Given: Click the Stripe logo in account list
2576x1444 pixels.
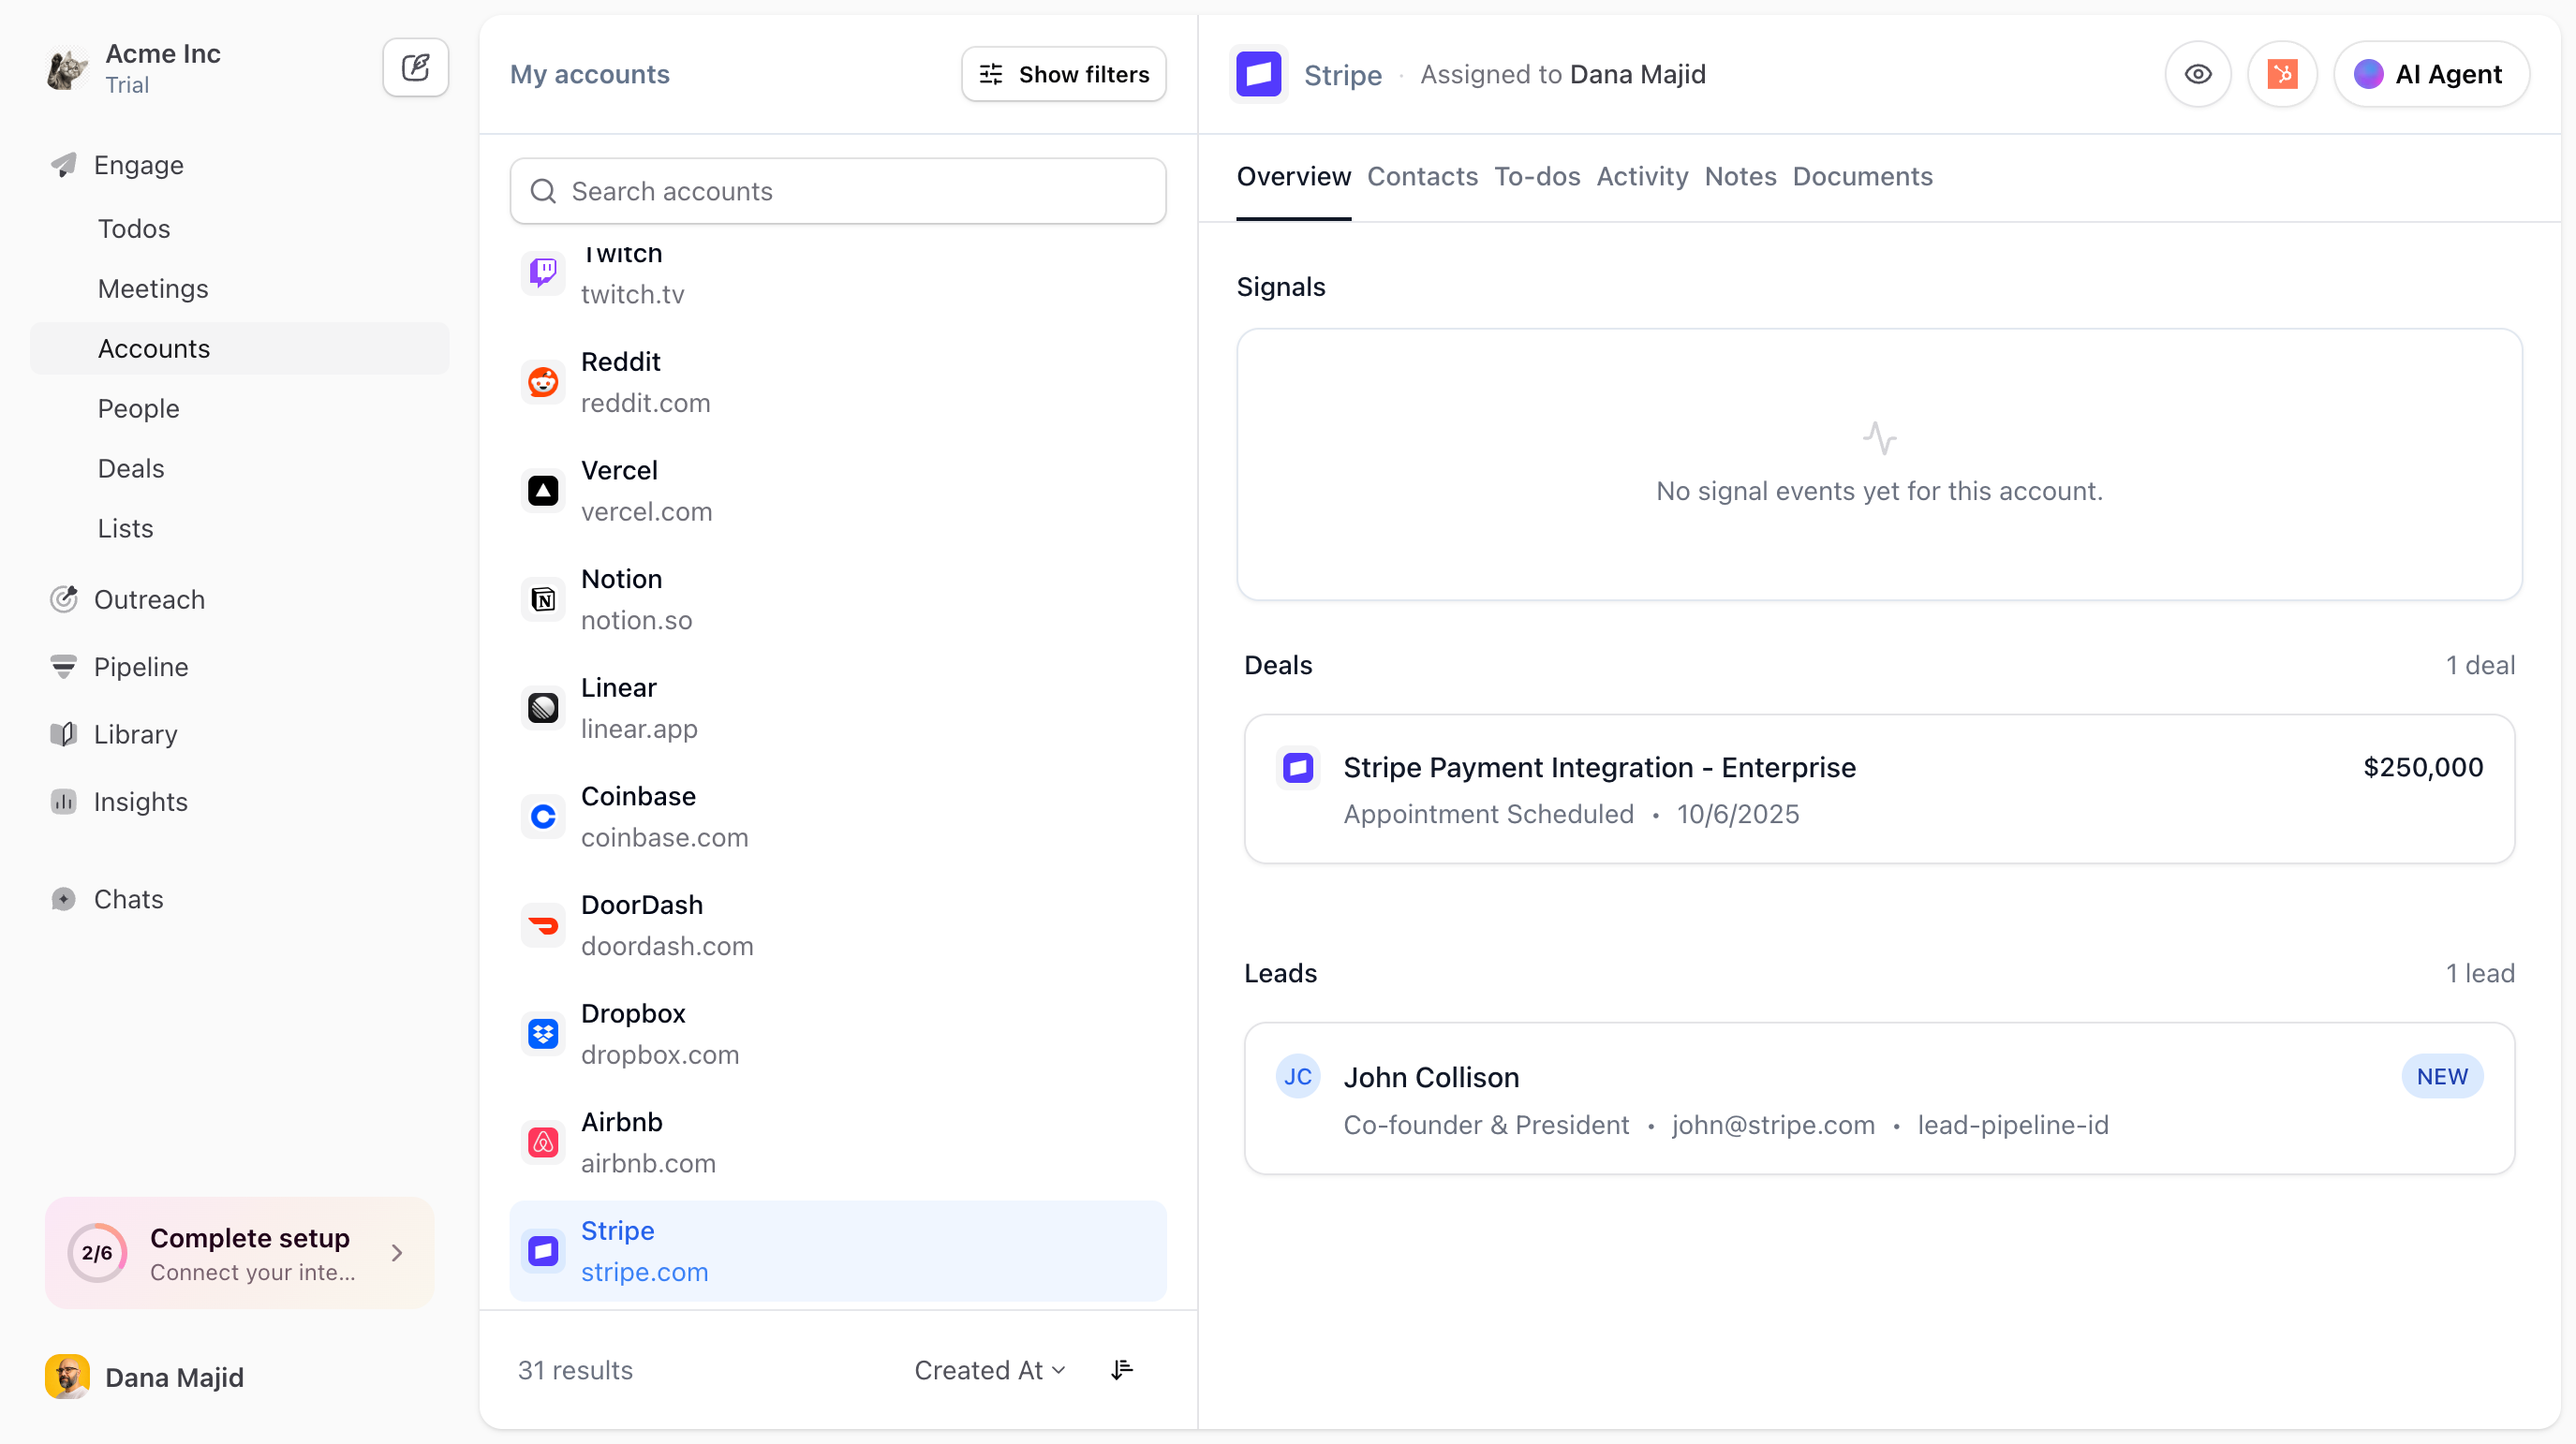Looking at the screenshot, I should pos(543,1251).
